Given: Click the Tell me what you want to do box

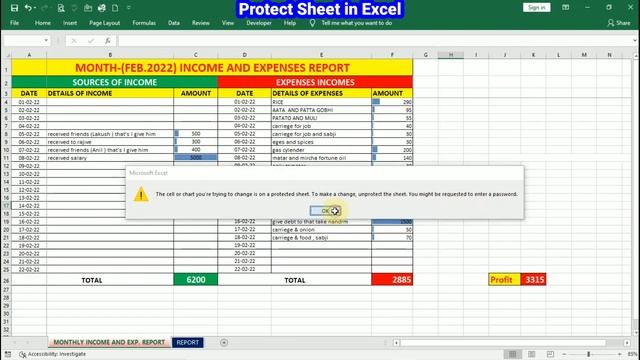Looking at the screenshot, I should click(356, 23).
